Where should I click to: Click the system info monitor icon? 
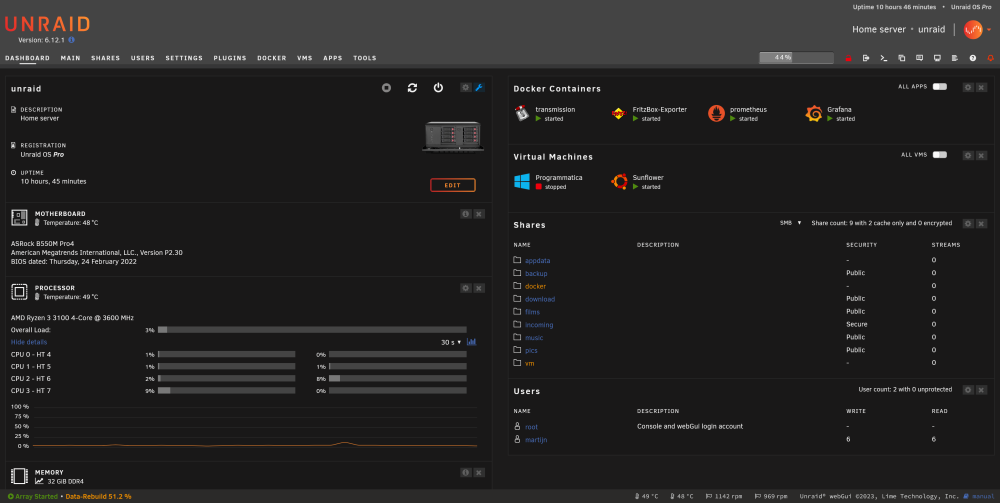tap(938, 58)
